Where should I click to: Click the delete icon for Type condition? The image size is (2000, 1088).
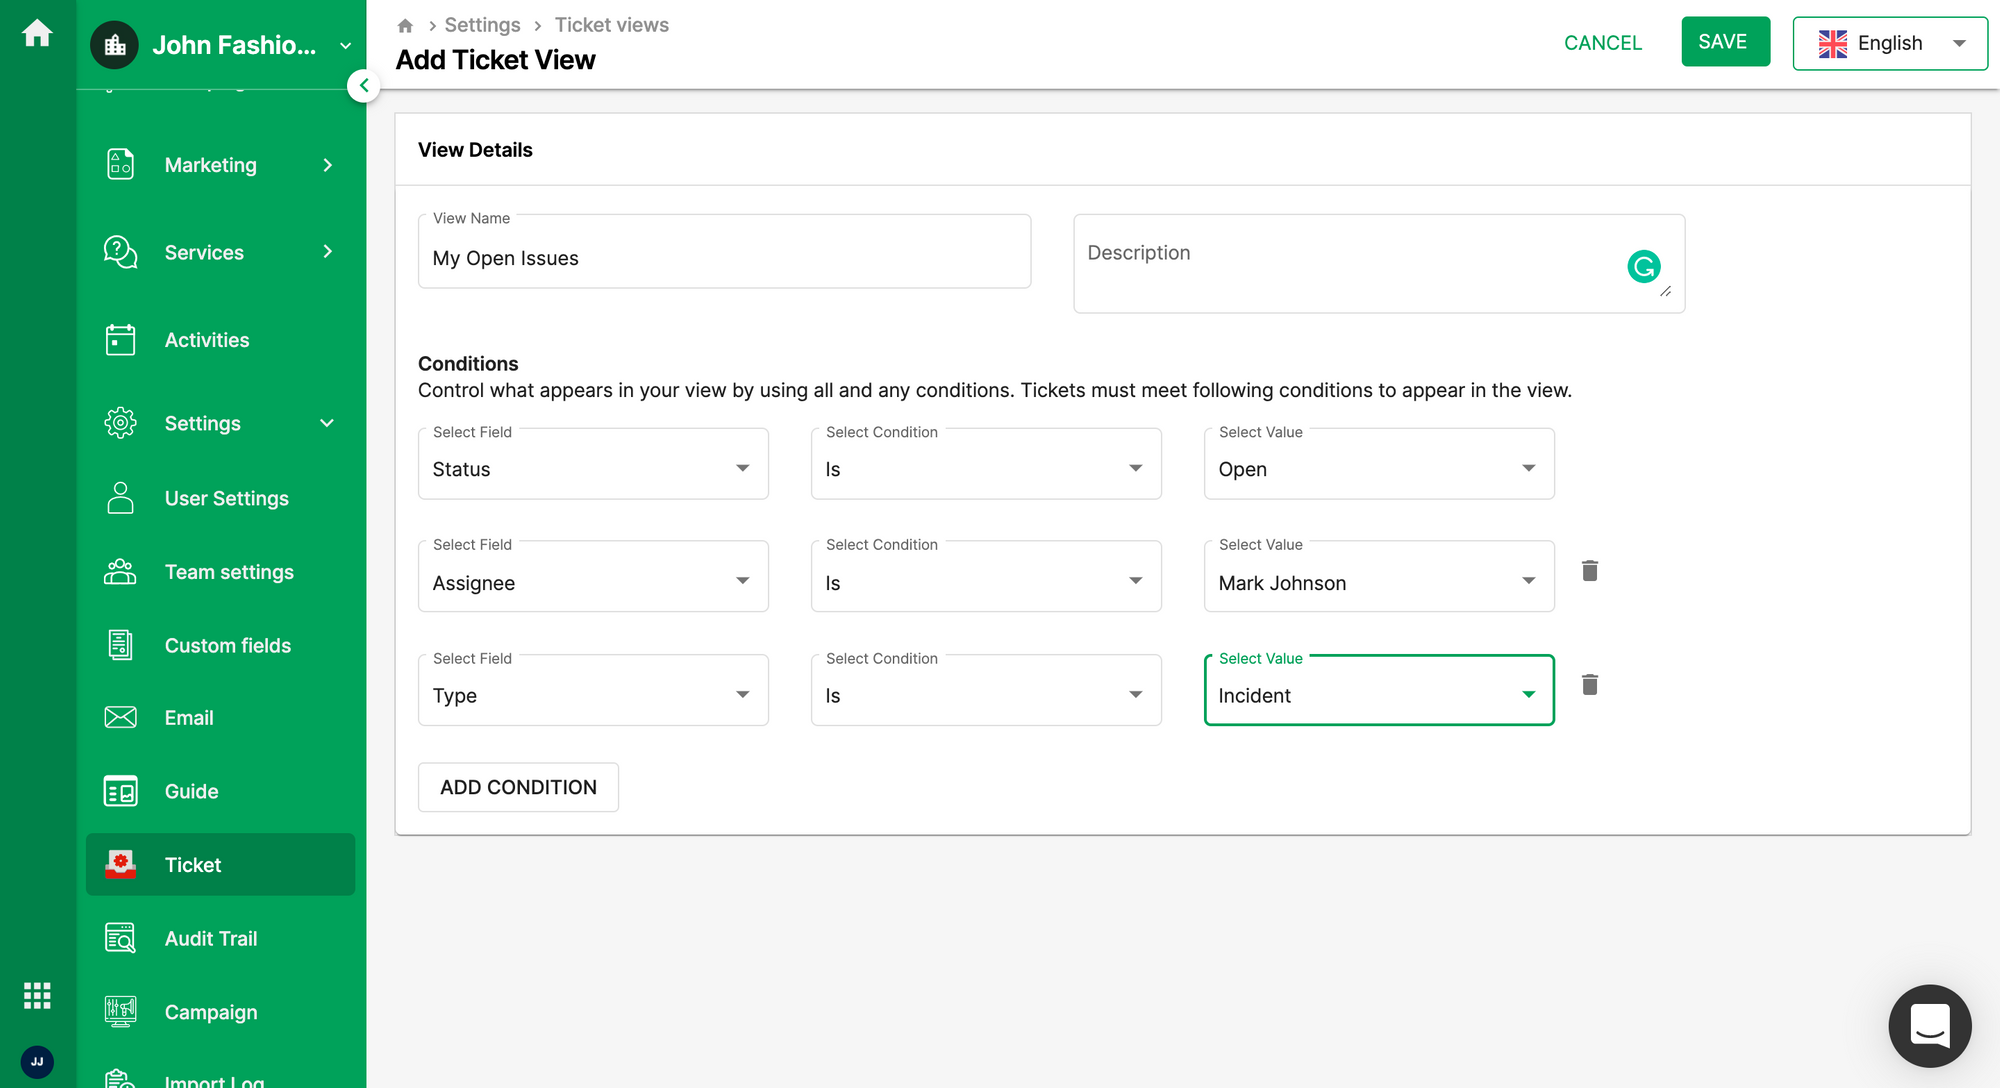(x=1590, y=685)
